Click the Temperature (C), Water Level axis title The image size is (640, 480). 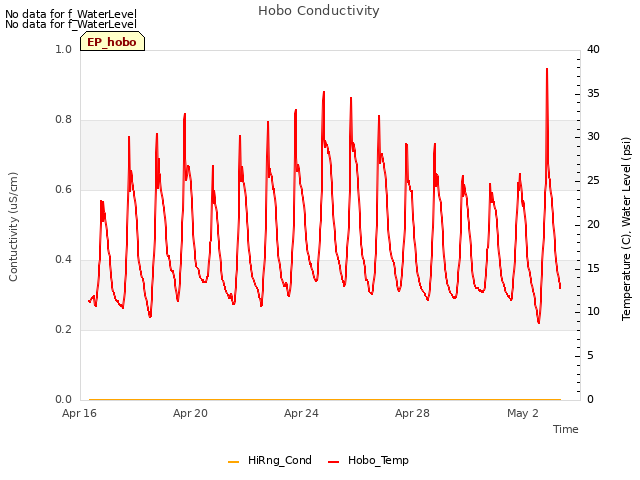pos(626,229)
